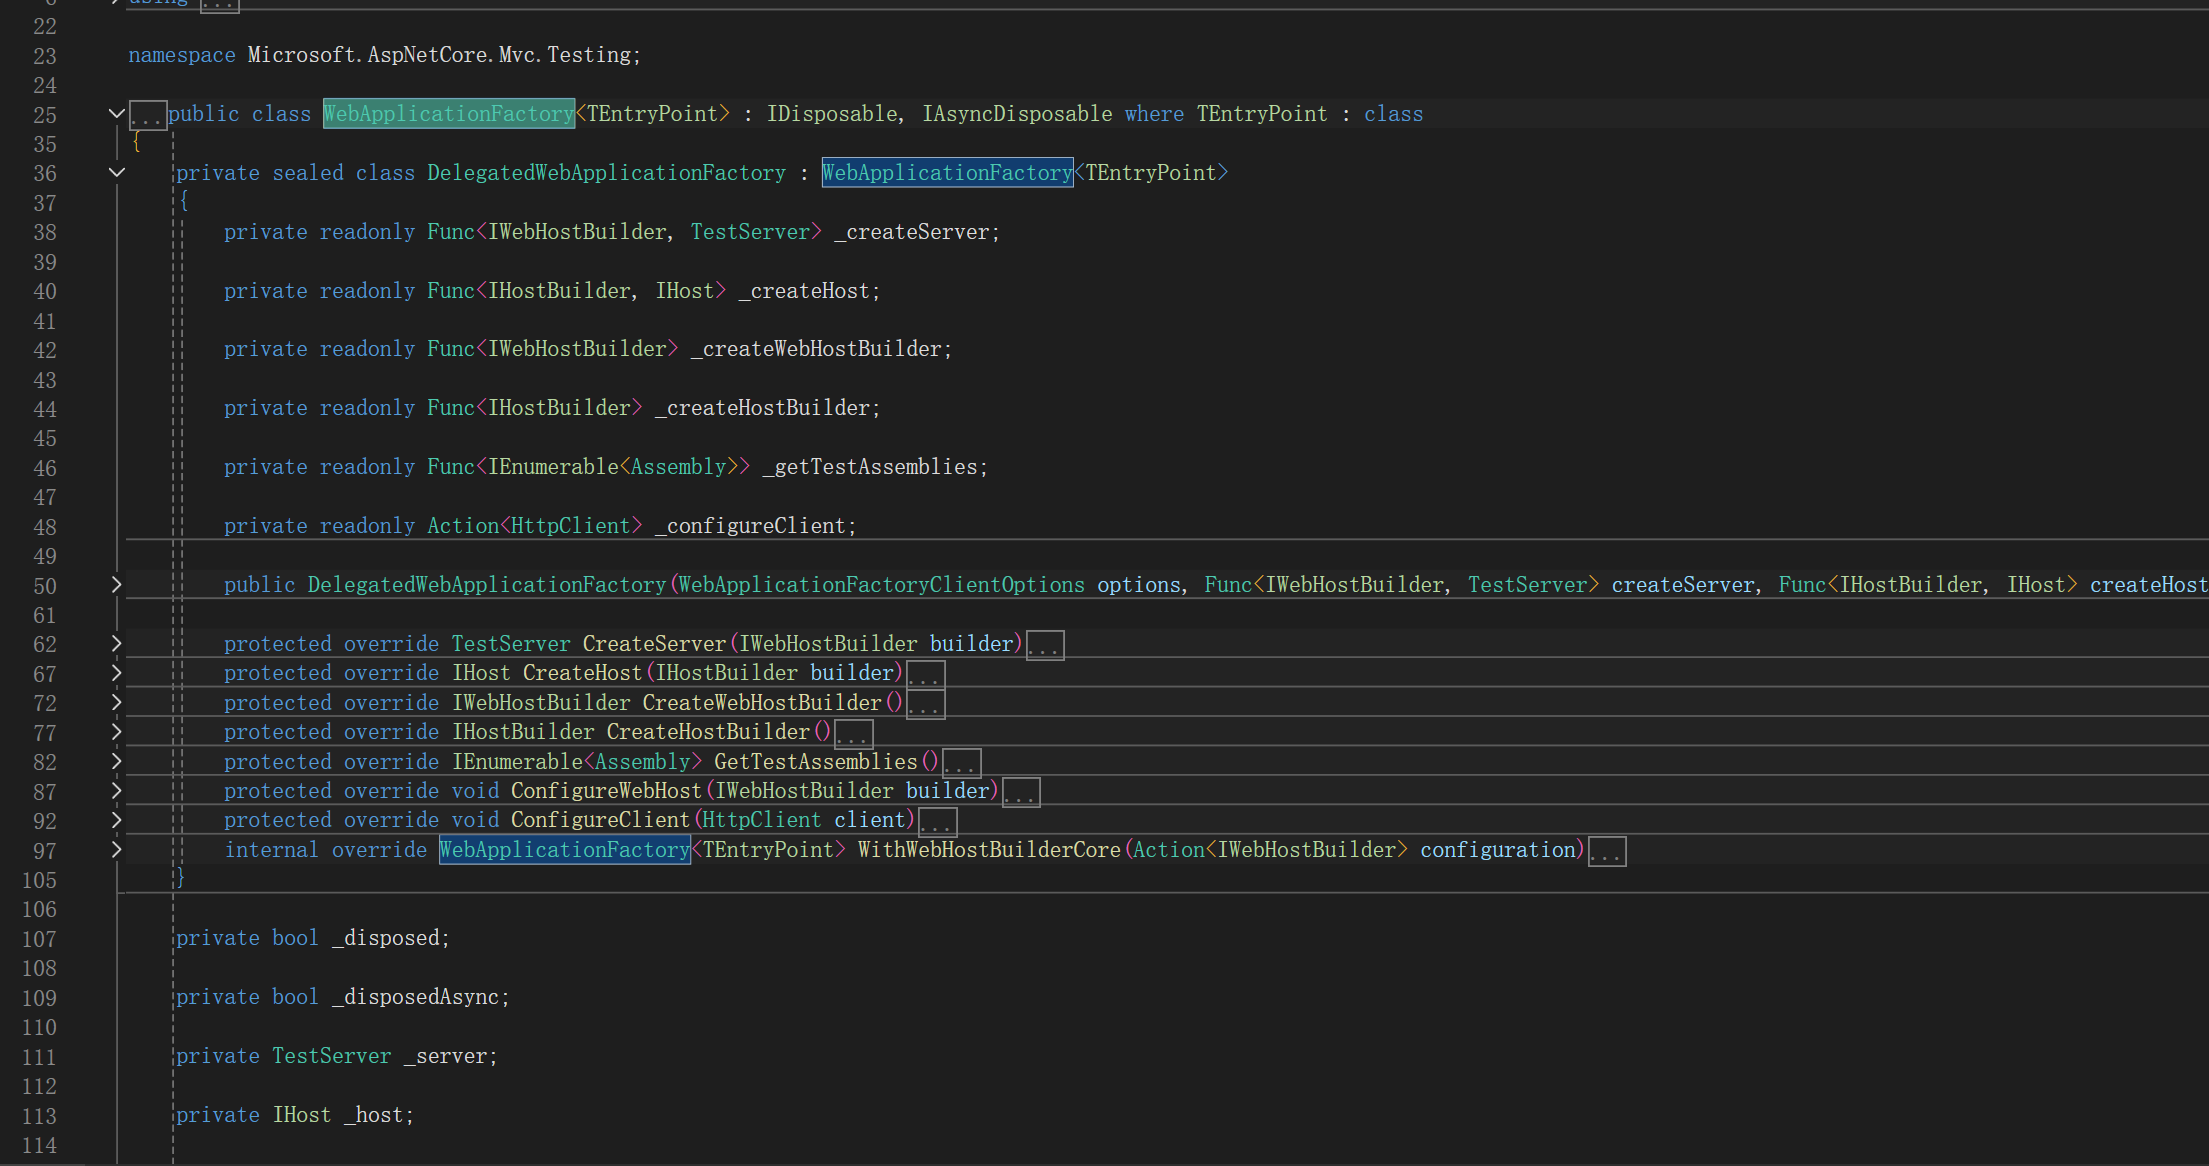The image size is (2209, 1166).
Task: Collapse the DelegatedWebApplicationFactory class on line 36
Action: coord(116,173)
